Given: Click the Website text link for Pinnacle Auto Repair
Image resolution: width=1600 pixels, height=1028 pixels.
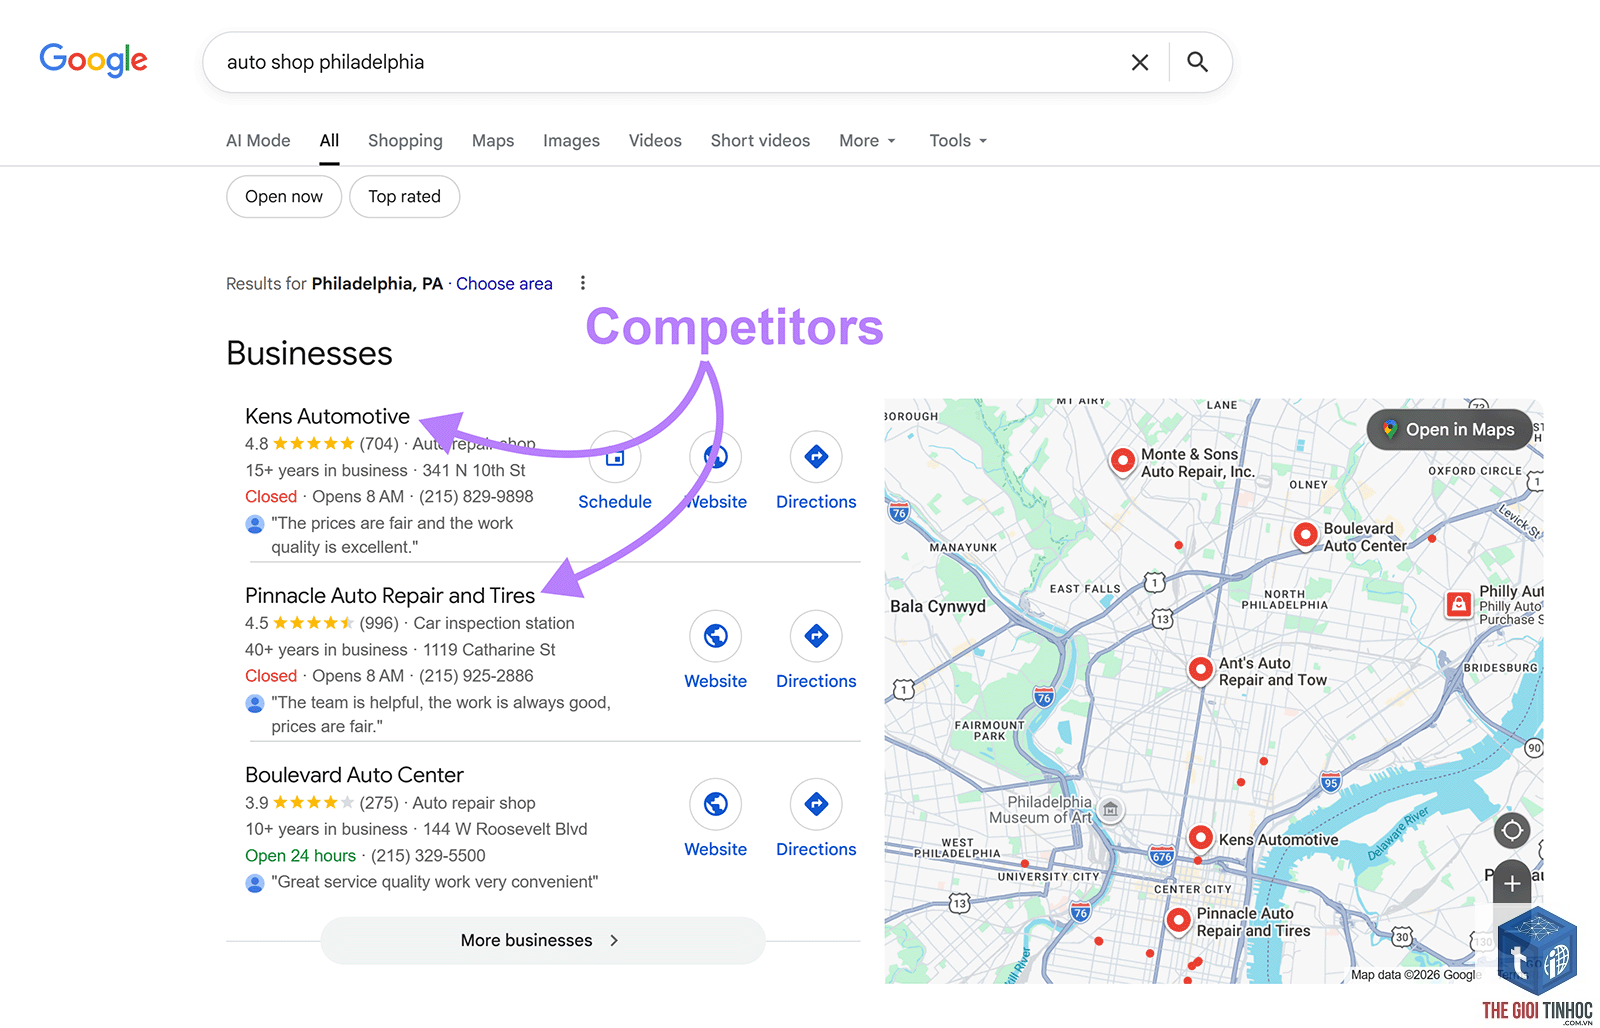Looking at the screenshot, I should (715, 681).
